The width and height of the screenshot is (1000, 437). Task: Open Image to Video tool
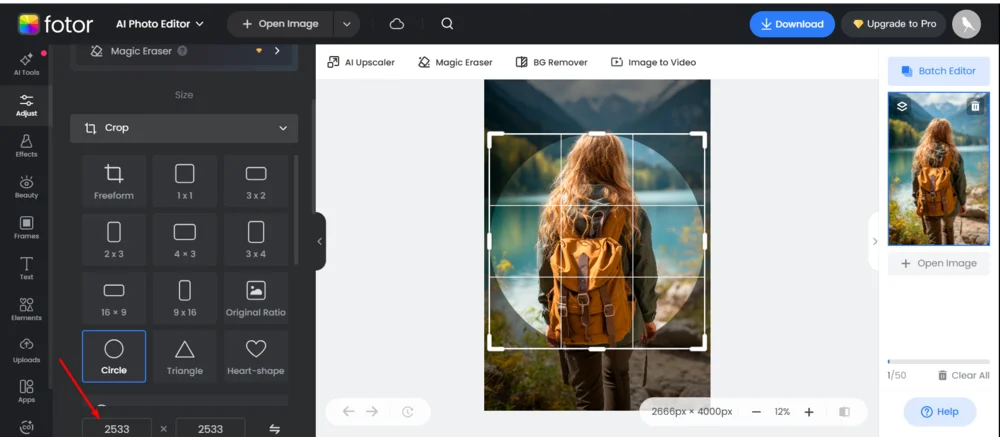coord(653,62)
